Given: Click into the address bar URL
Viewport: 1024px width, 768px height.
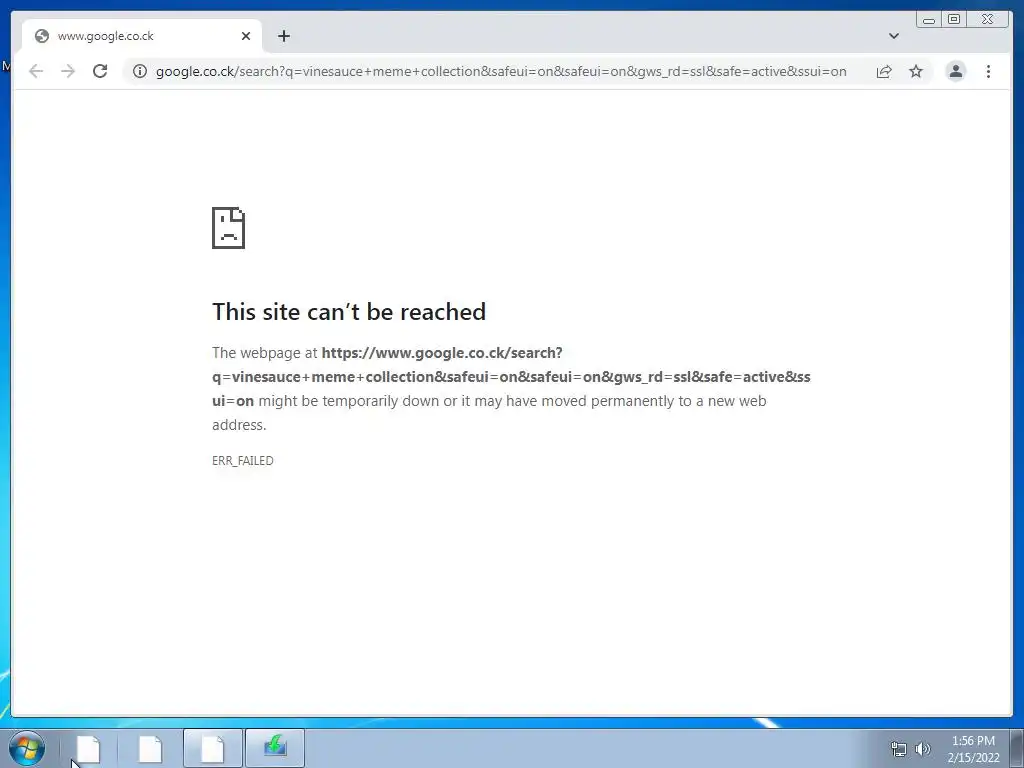Looking at the screenshot, I should click(501, 71).
